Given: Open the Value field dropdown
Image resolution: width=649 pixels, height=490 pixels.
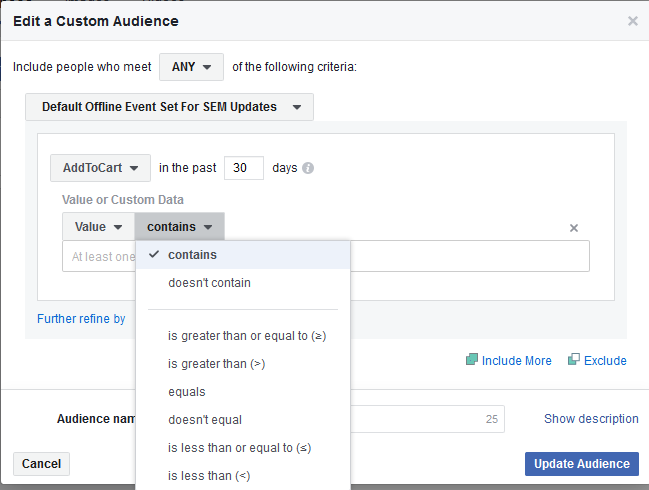Looking at the screenshot, I should [98, 227].
